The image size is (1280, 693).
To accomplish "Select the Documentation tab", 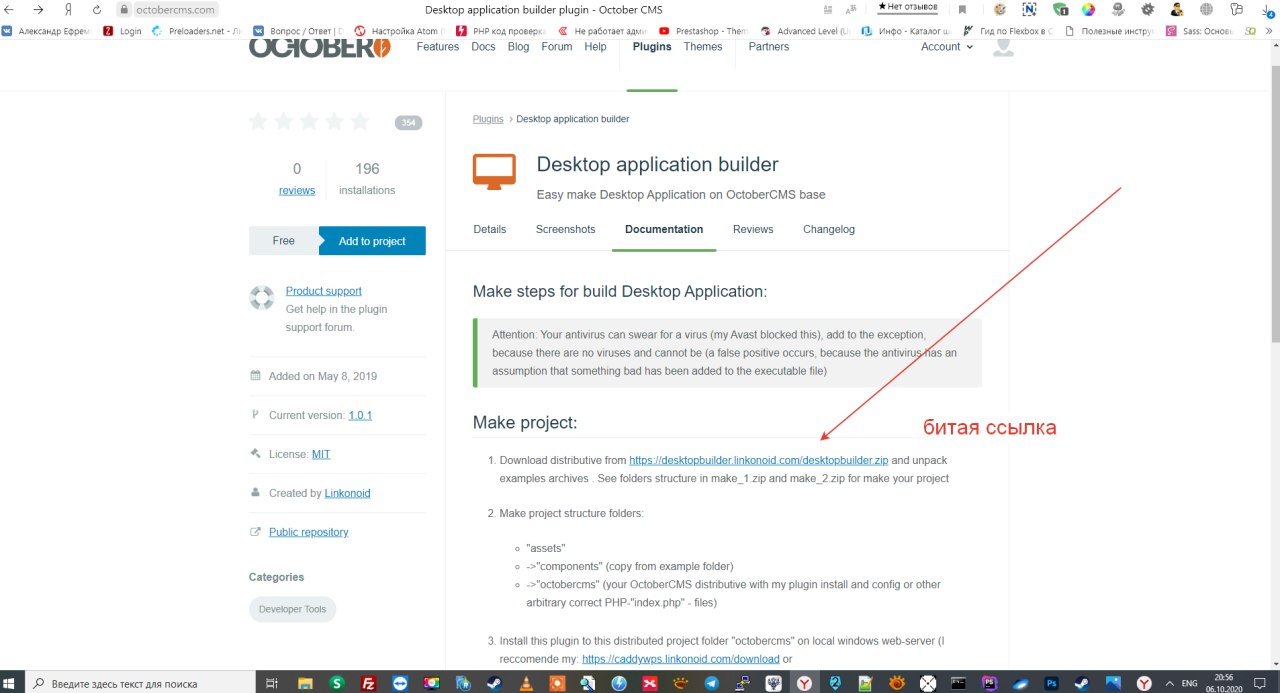I will [x=664, y=229].
